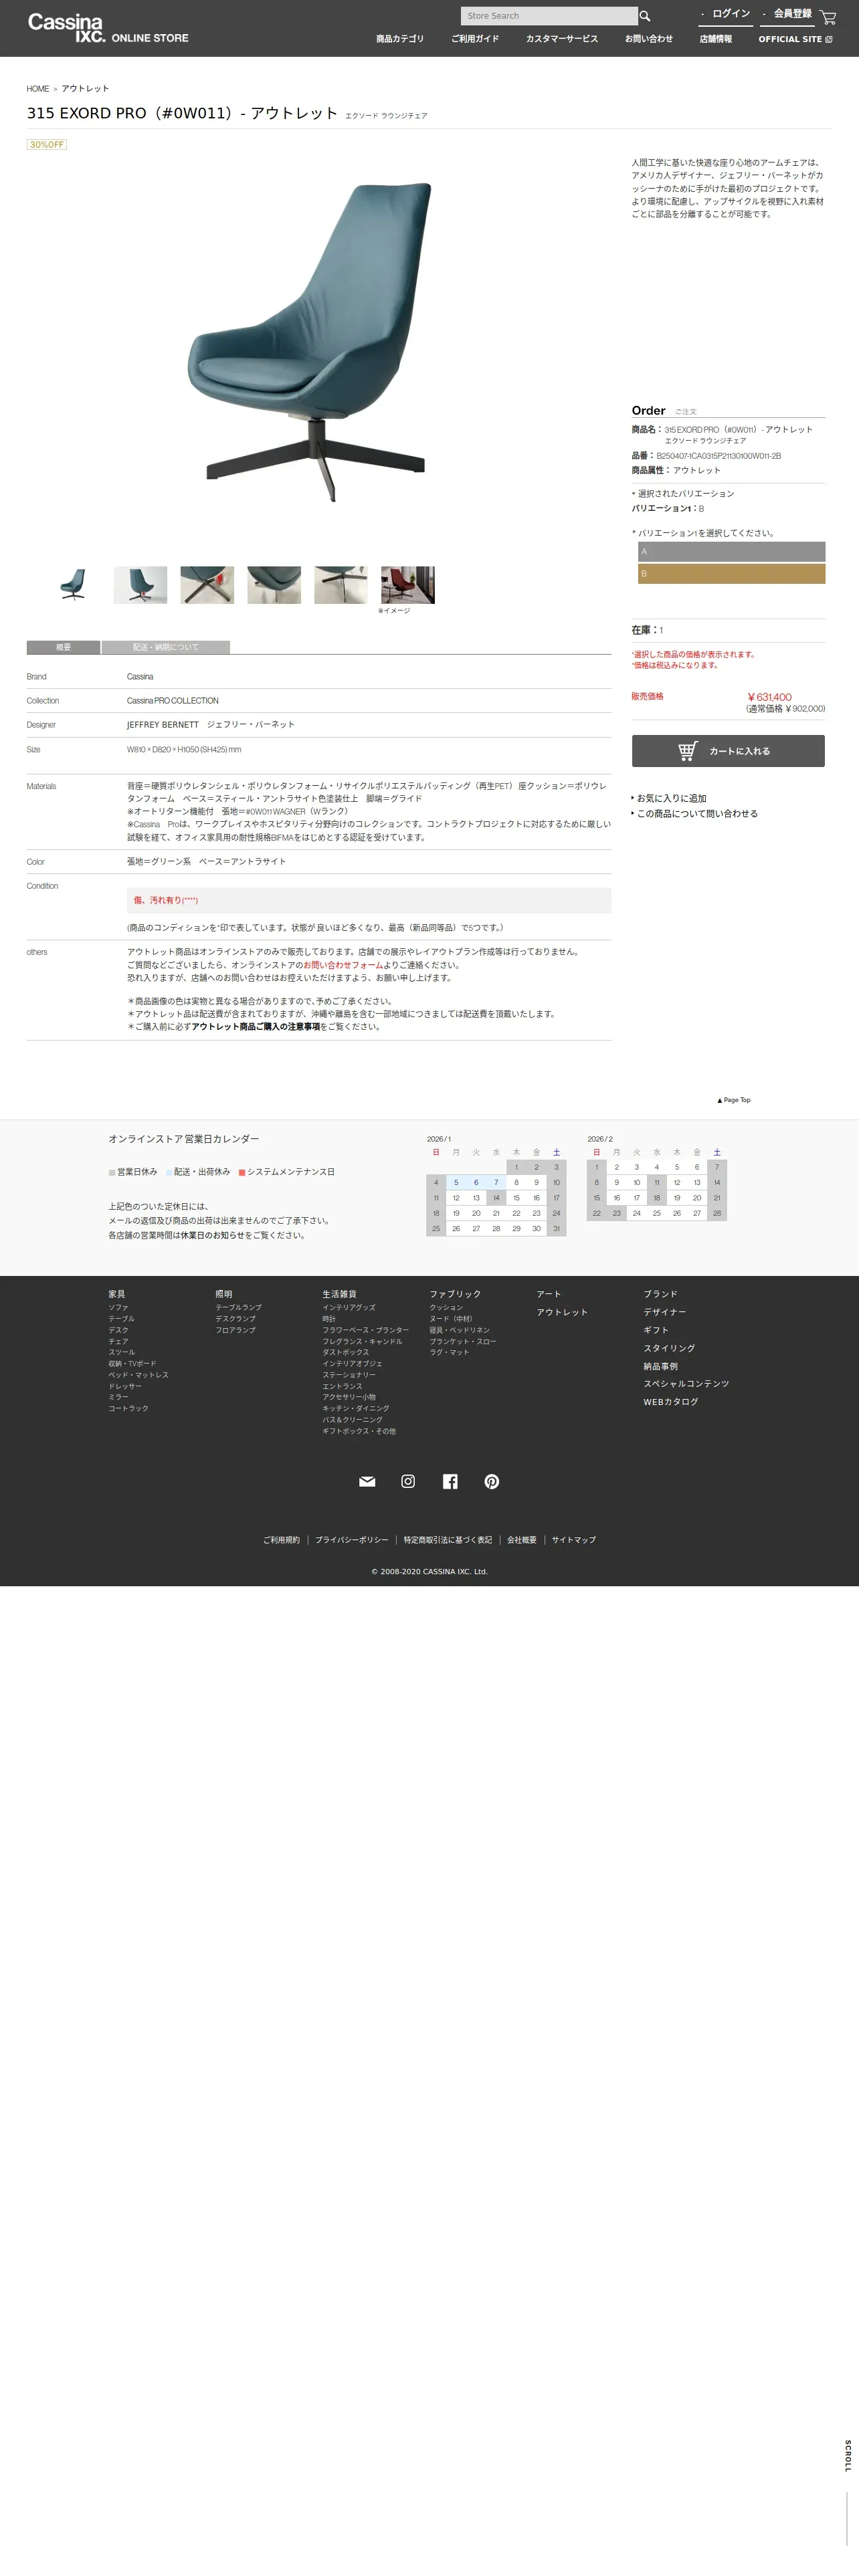
Task: Click the search magnifier icon
Action: (645, 16)
